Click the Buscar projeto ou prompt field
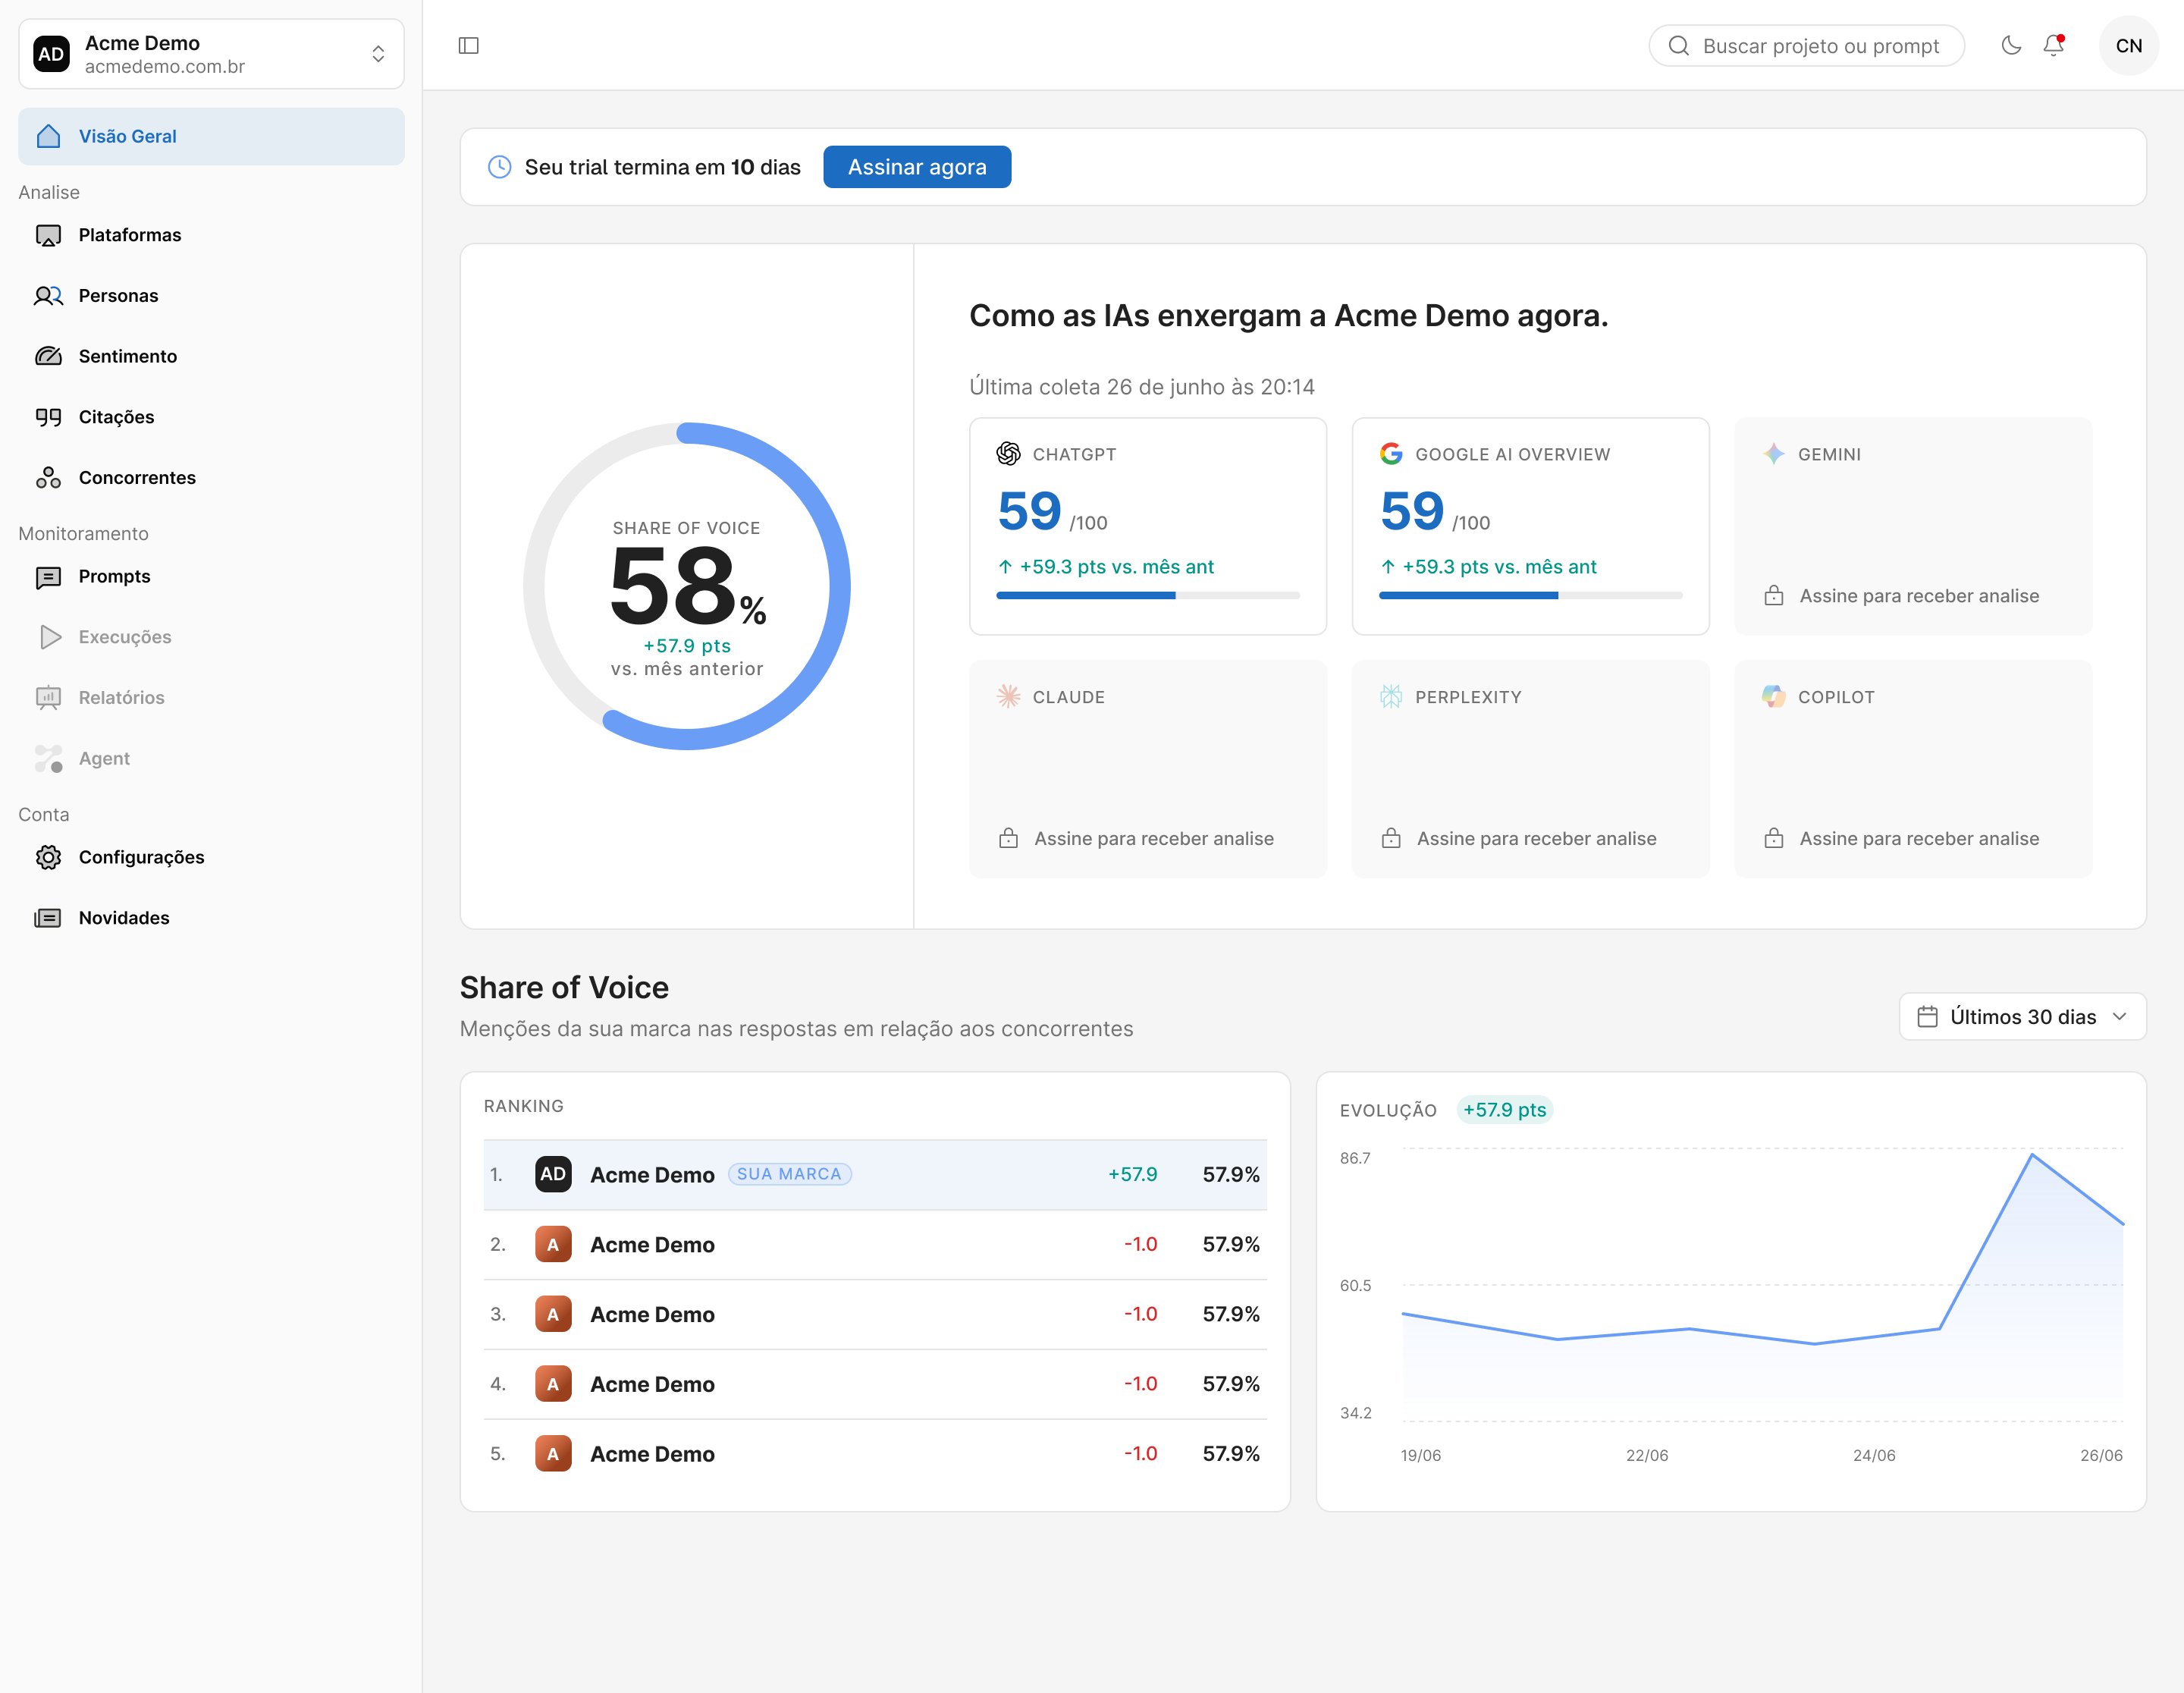 tap(1806, 46)
